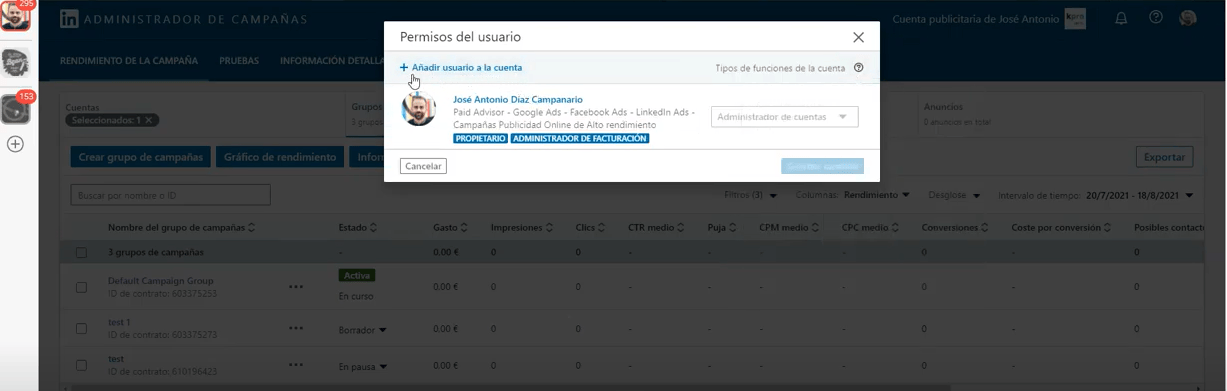Screen dimensions: 1227x391
Task: Remove the Seleccionados: 1 filter chip
Action: [148, 120]
